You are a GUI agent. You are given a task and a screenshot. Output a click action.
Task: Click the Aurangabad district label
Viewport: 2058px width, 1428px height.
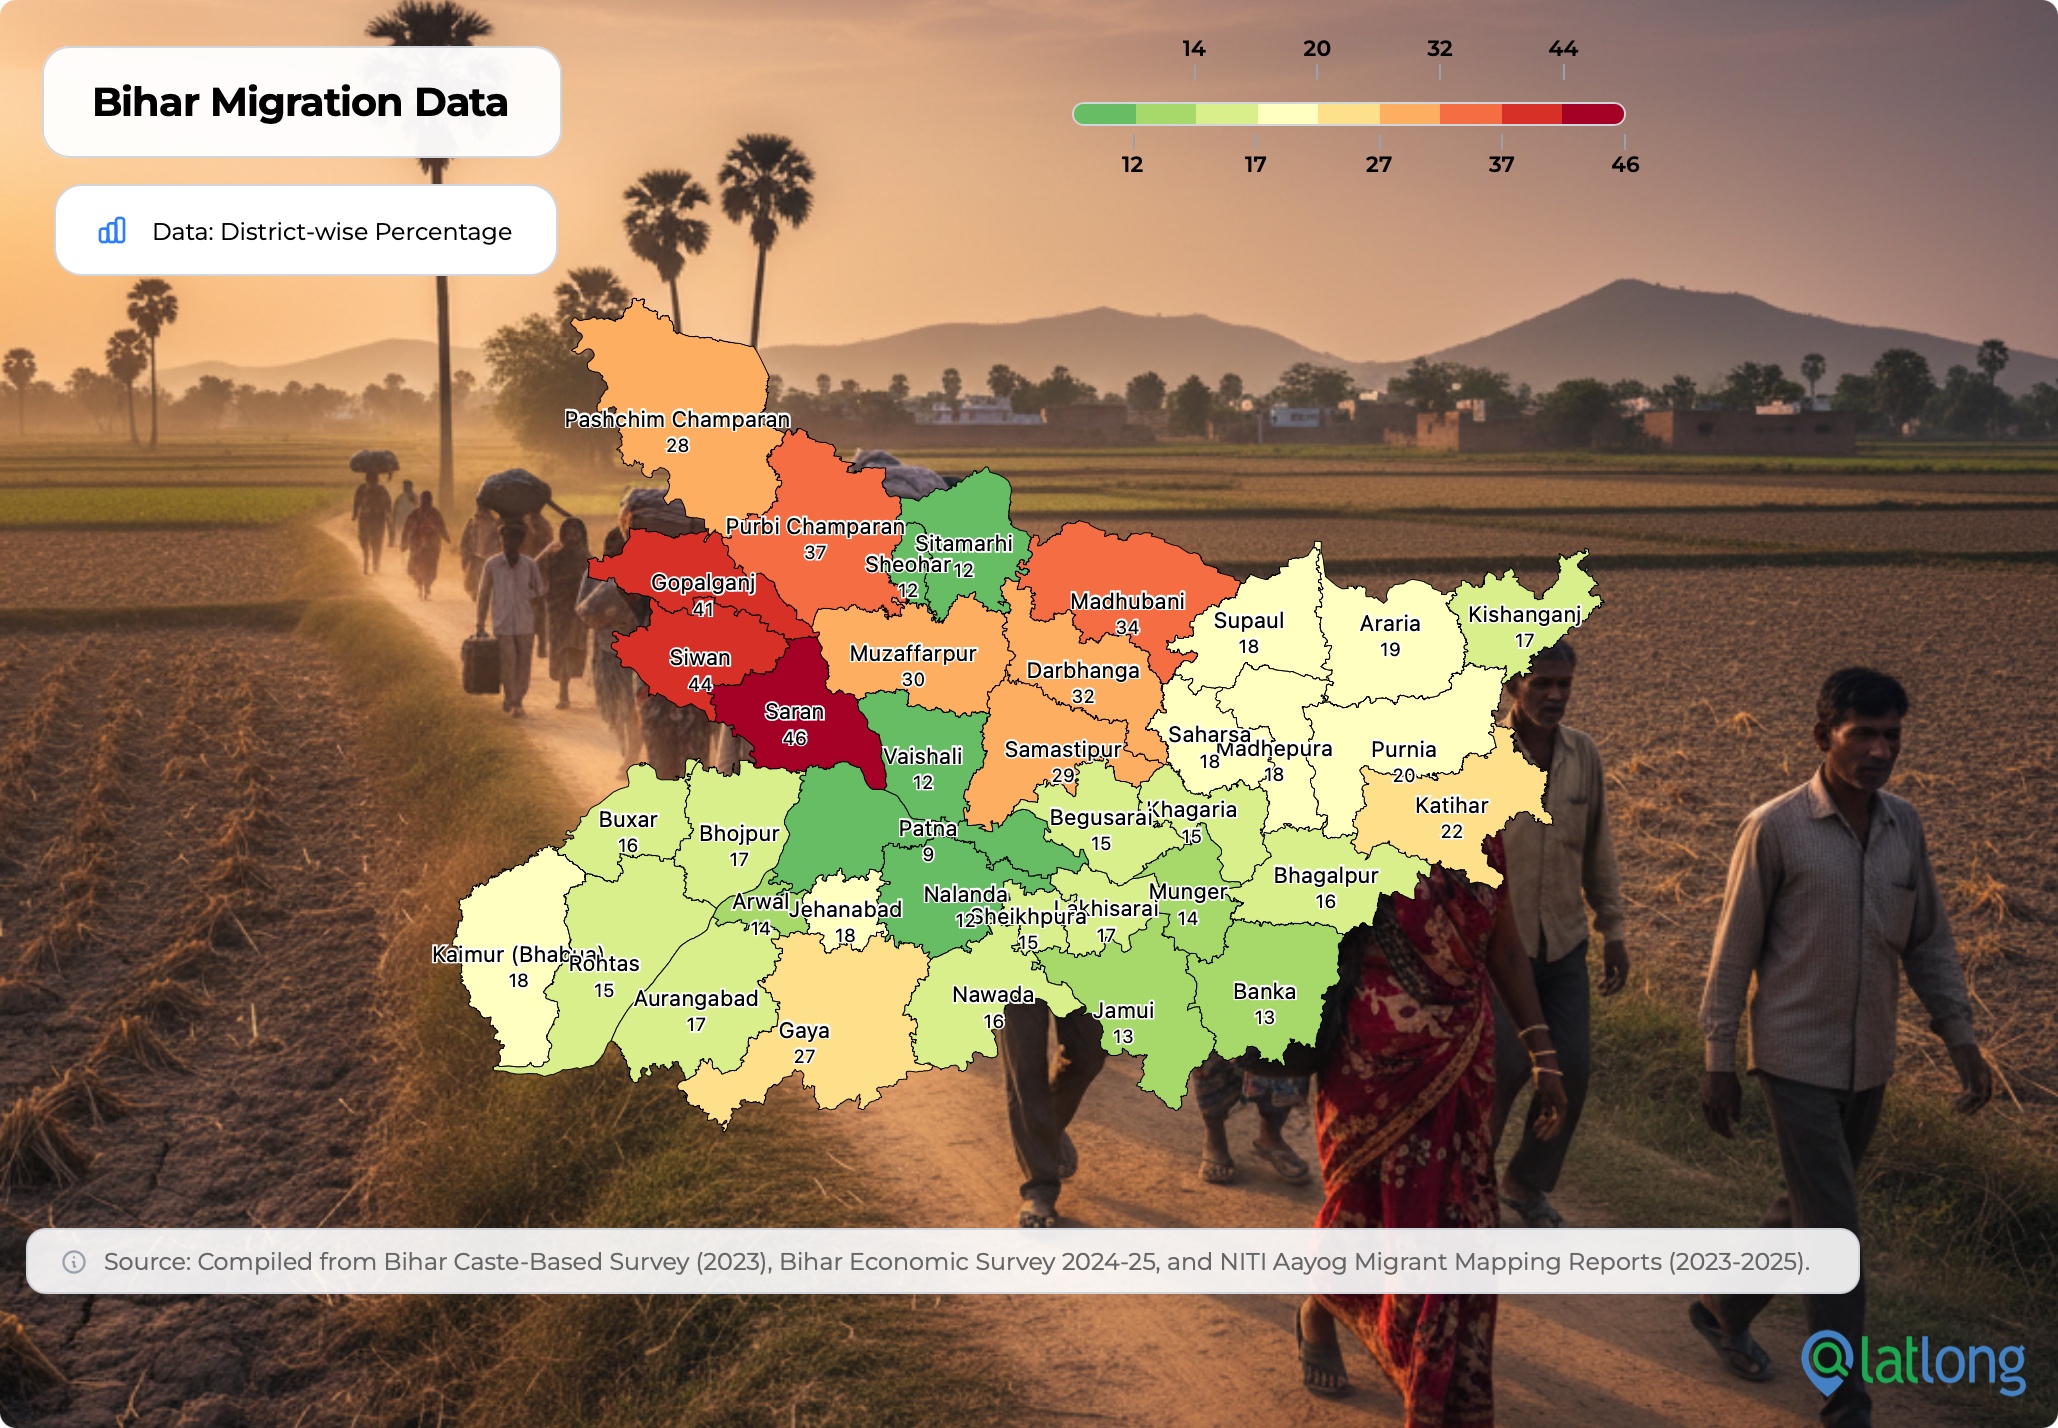tap(696, 998)
